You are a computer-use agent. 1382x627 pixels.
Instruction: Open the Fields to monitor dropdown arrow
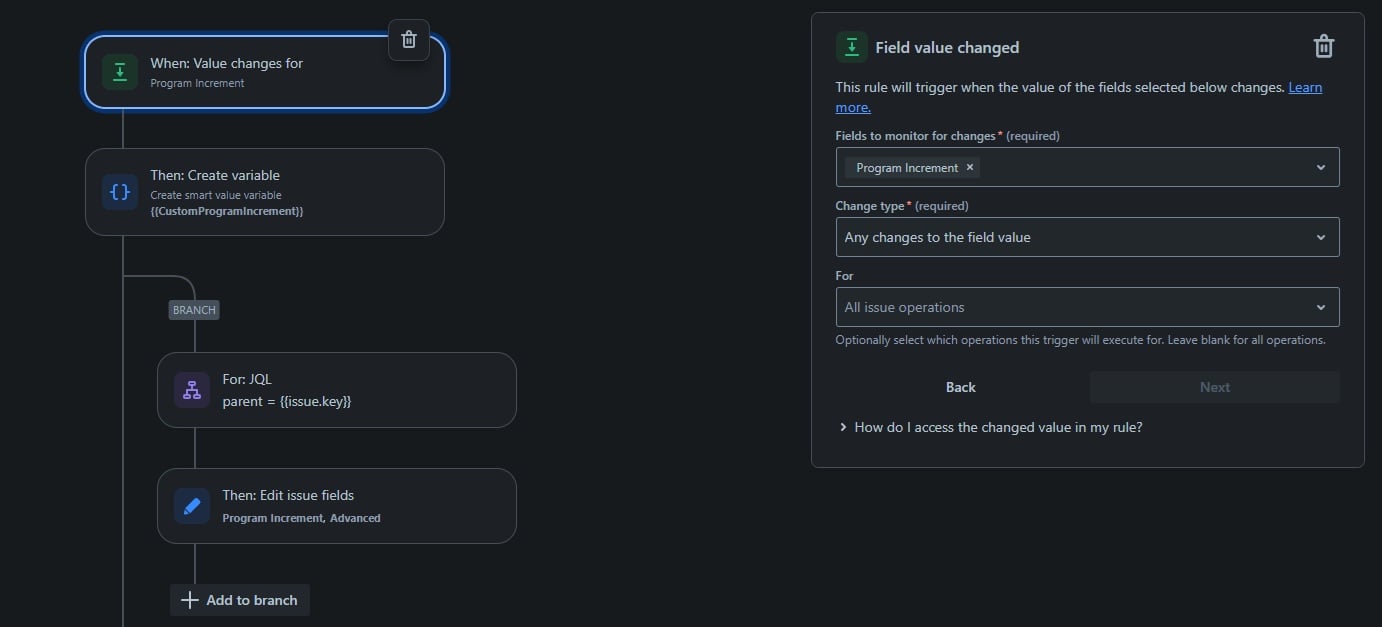(x=1321, y=167)
